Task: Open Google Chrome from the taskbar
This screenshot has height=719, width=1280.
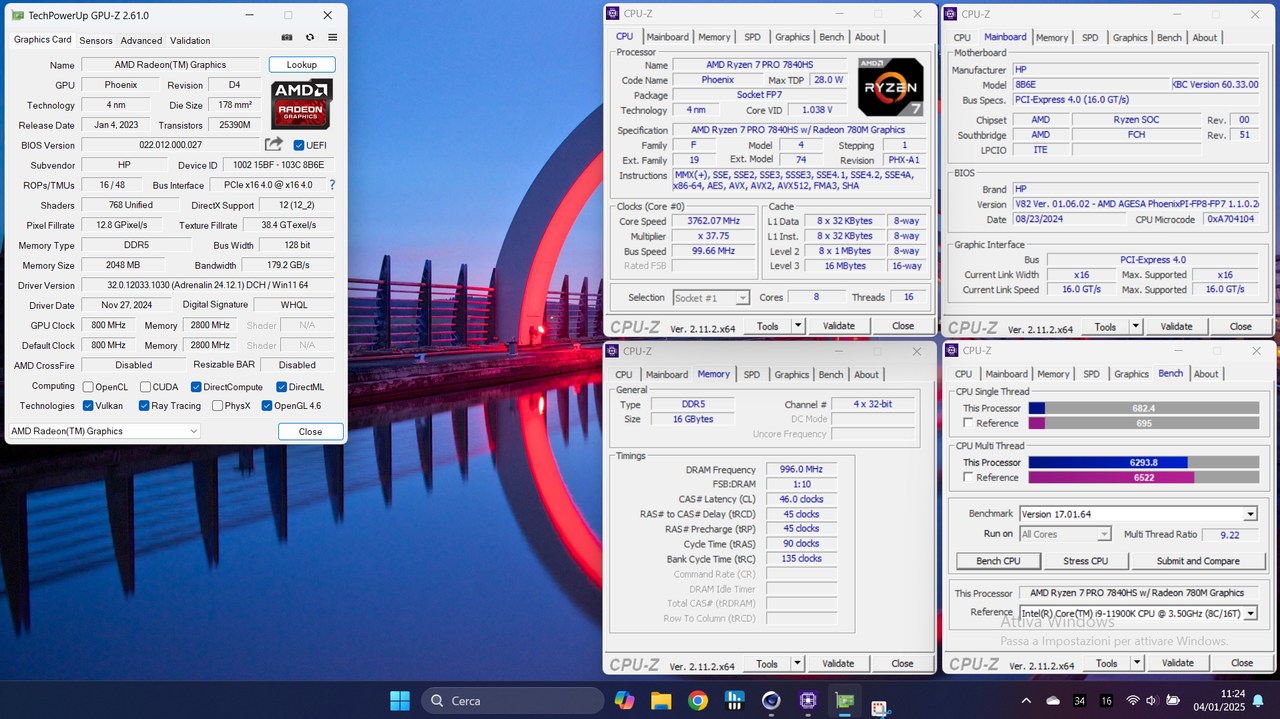Action: pos(698,700)
